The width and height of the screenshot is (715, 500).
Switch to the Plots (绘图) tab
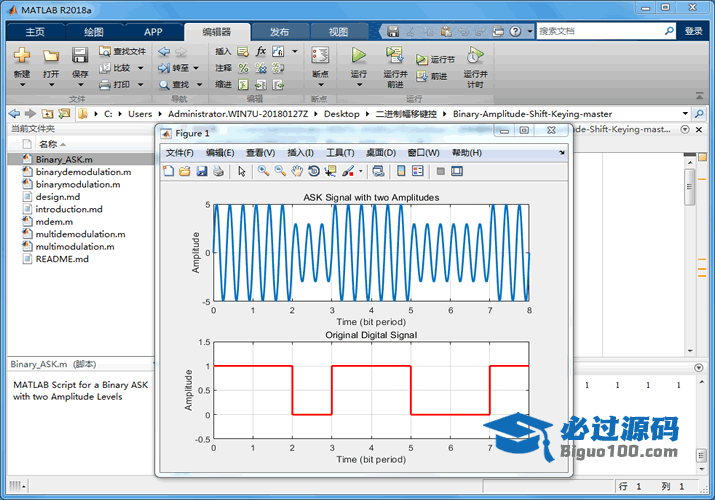(x=94, y=32)
